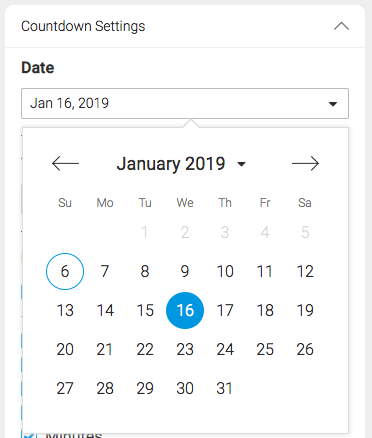Pick January 20 on the calendar
The height and width of the screenshot is (438, 372).
[65, 349]
